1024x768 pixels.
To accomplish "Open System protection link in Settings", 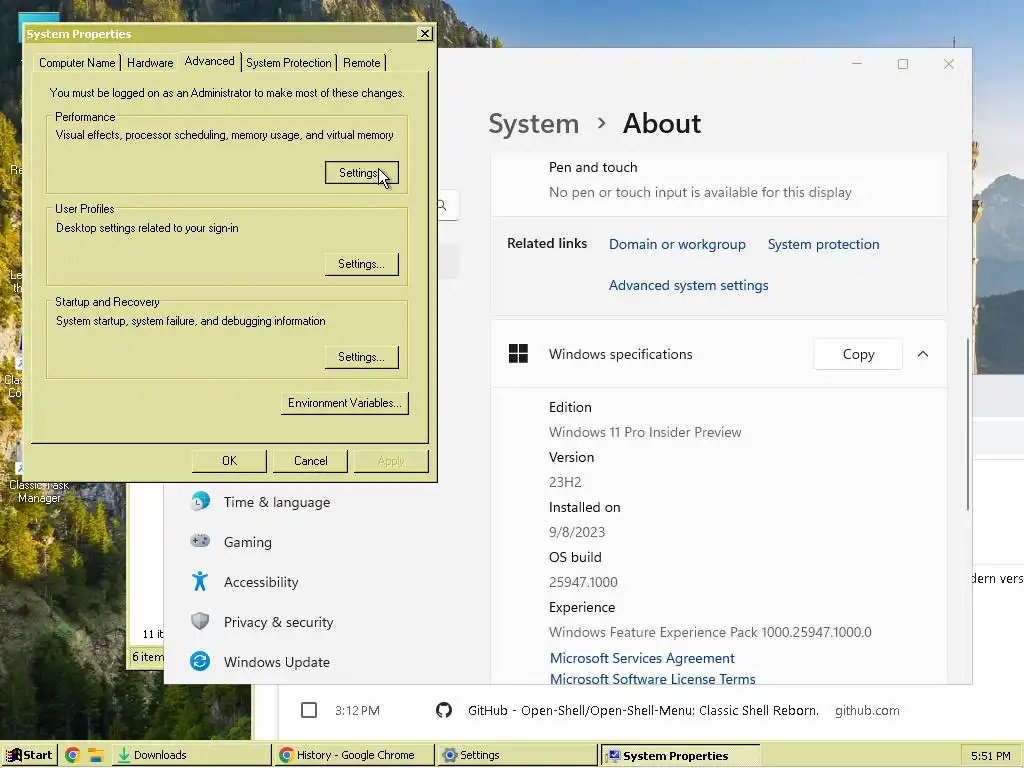I will click(x=824, y=244).
